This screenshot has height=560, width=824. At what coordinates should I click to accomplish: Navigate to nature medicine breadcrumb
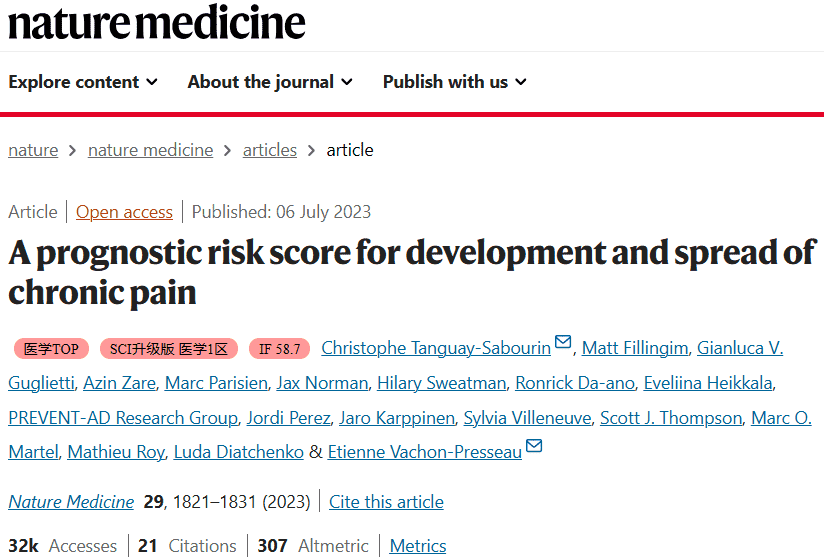coord(150,150)
